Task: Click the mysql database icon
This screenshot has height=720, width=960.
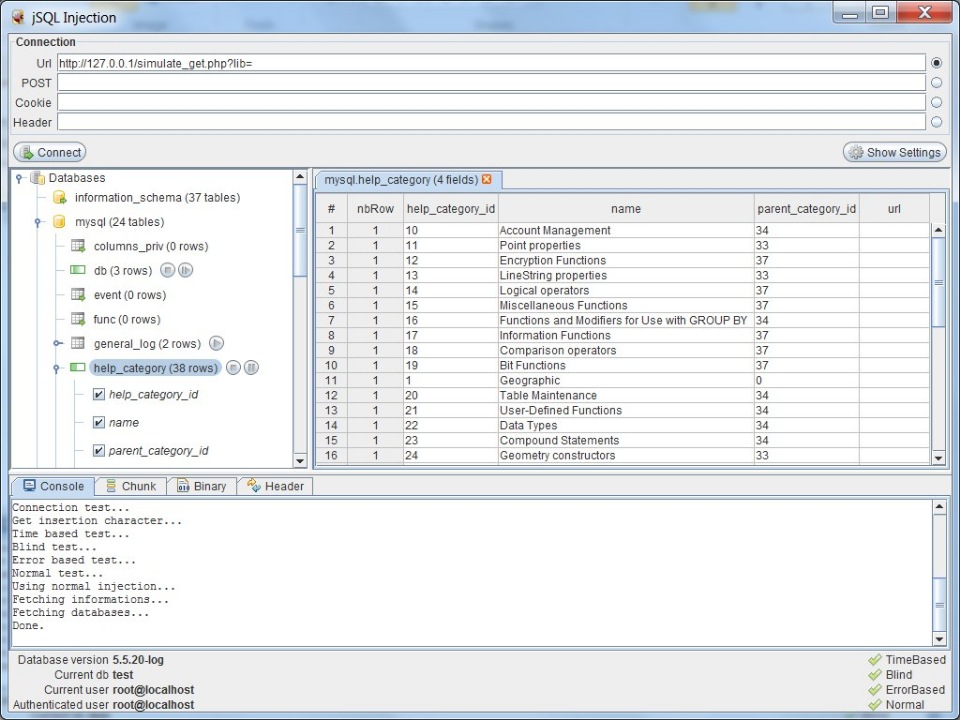Action: pyautogui.click(x=59, y=222)
